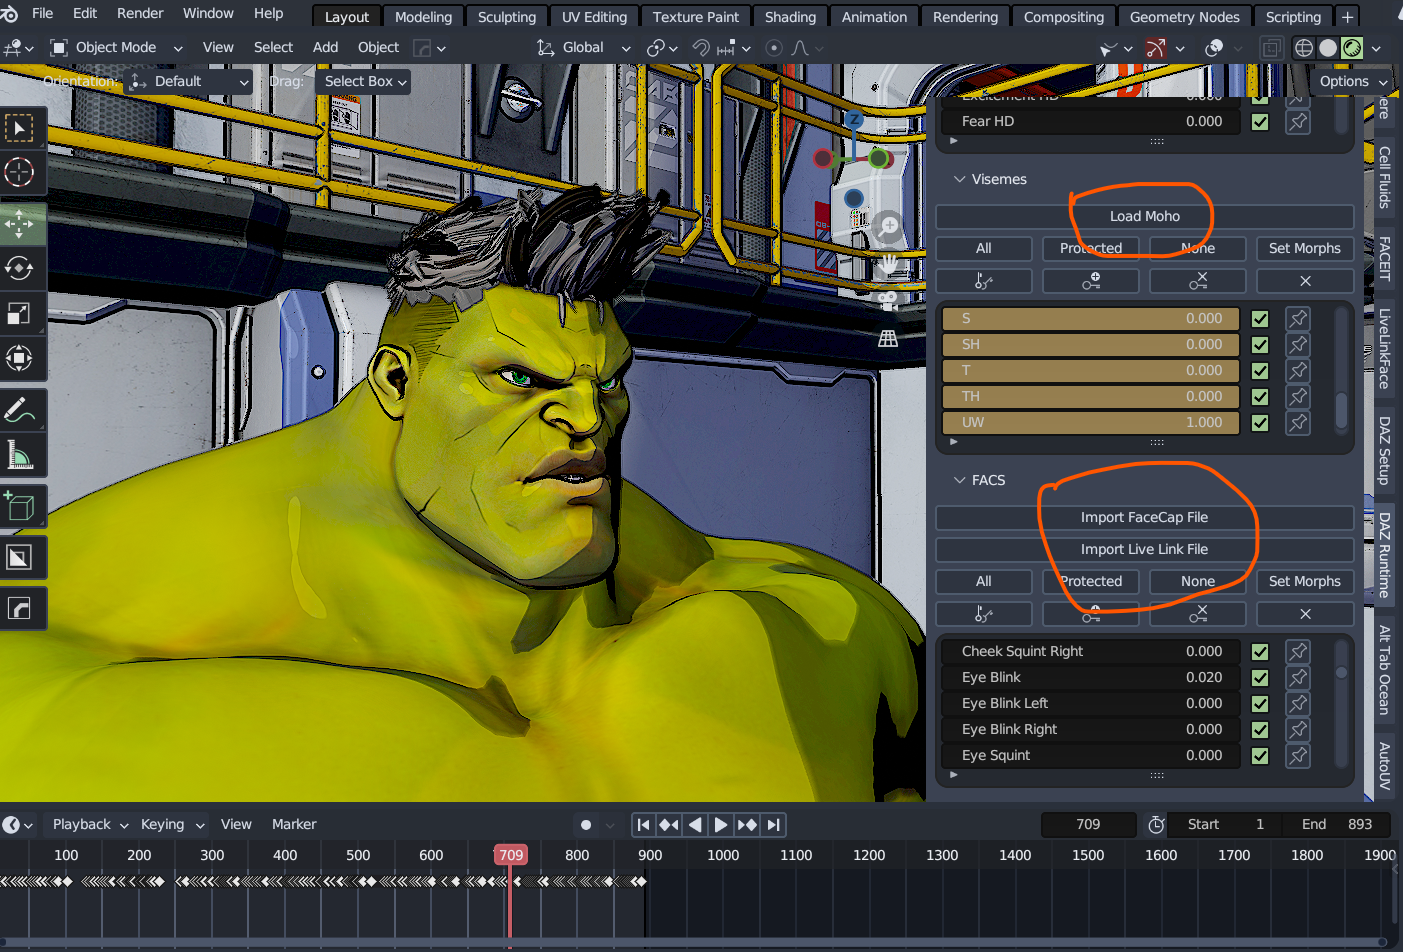Click Set Morphs in the Visemes section
The image size is (1403, 952).
pos(1305,248)
